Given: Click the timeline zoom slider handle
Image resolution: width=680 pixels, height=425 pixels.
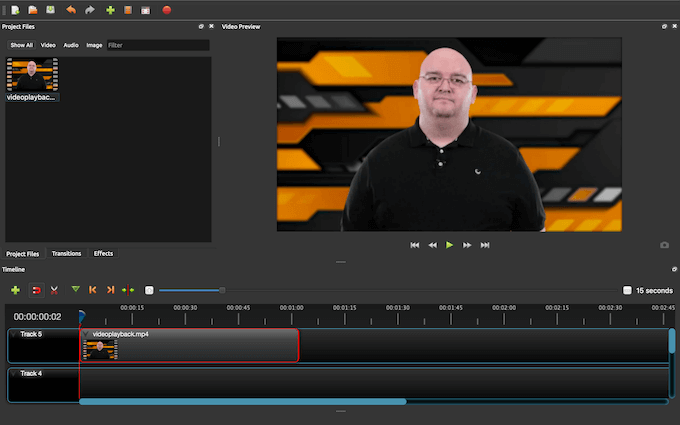Looking at the screenshot, I should pos(222,290).
